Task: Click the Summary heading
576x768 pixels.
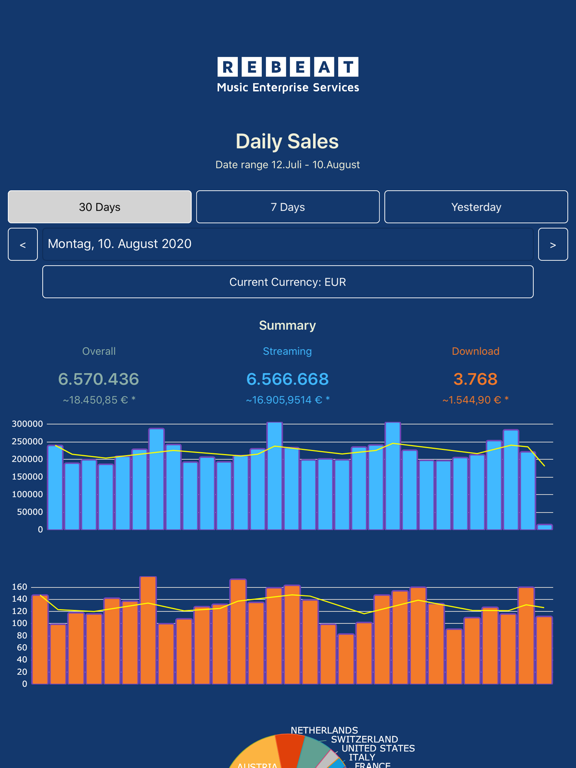Action: pos(288,325)
